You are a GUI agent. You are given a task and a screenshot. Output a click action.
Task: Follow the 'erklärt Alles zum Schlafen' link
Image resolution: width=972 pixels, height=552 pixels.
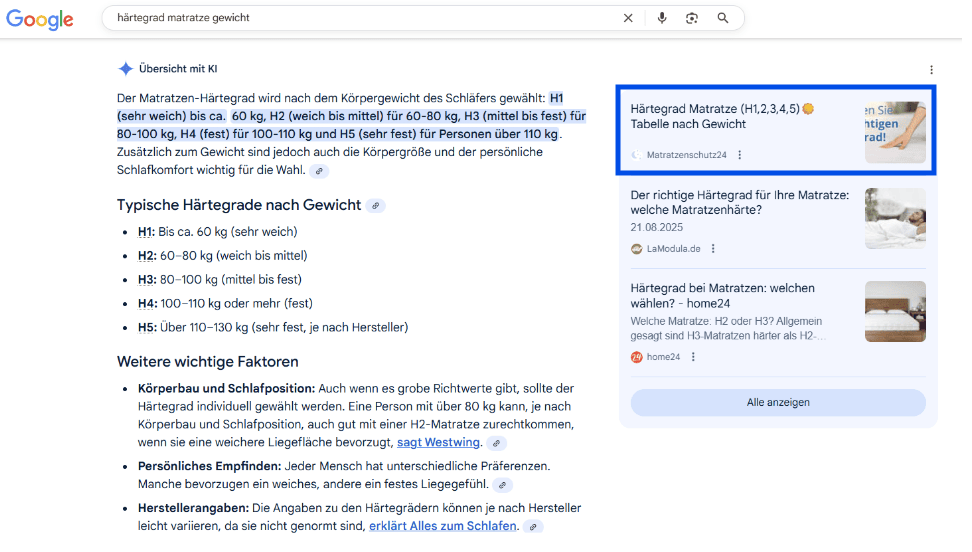click(442, 526)
